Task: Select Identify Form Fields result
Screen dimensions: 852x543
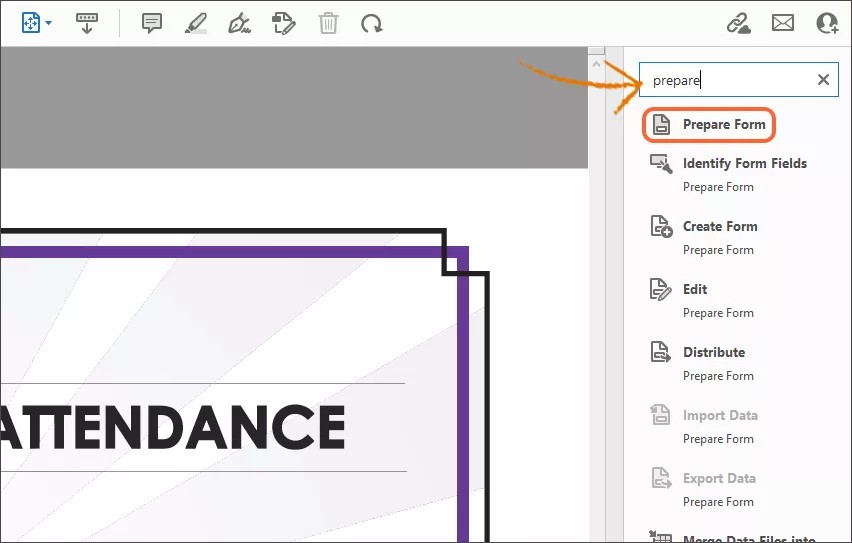Action: [744, 163]
